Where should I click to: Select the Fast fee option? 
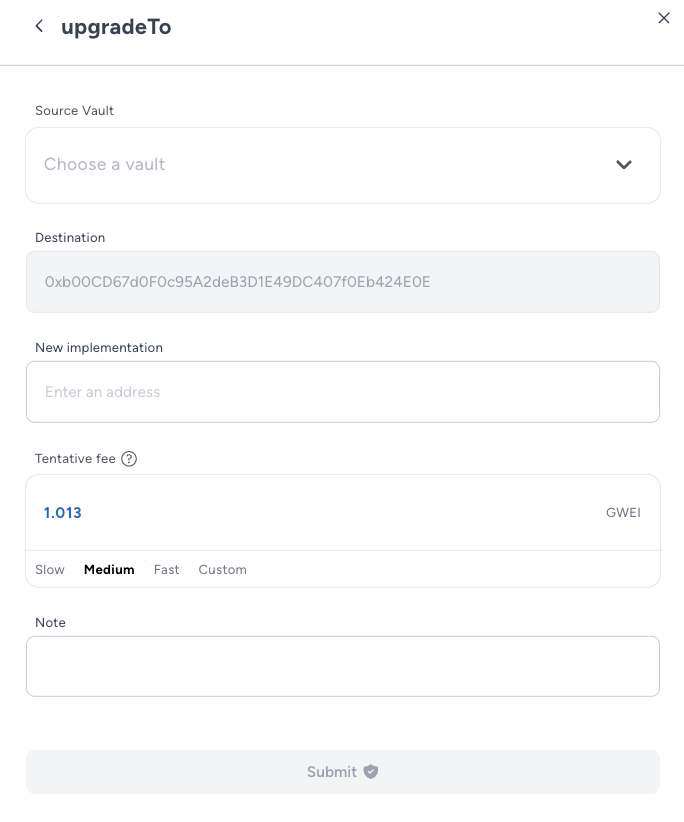tap(166, 569)
